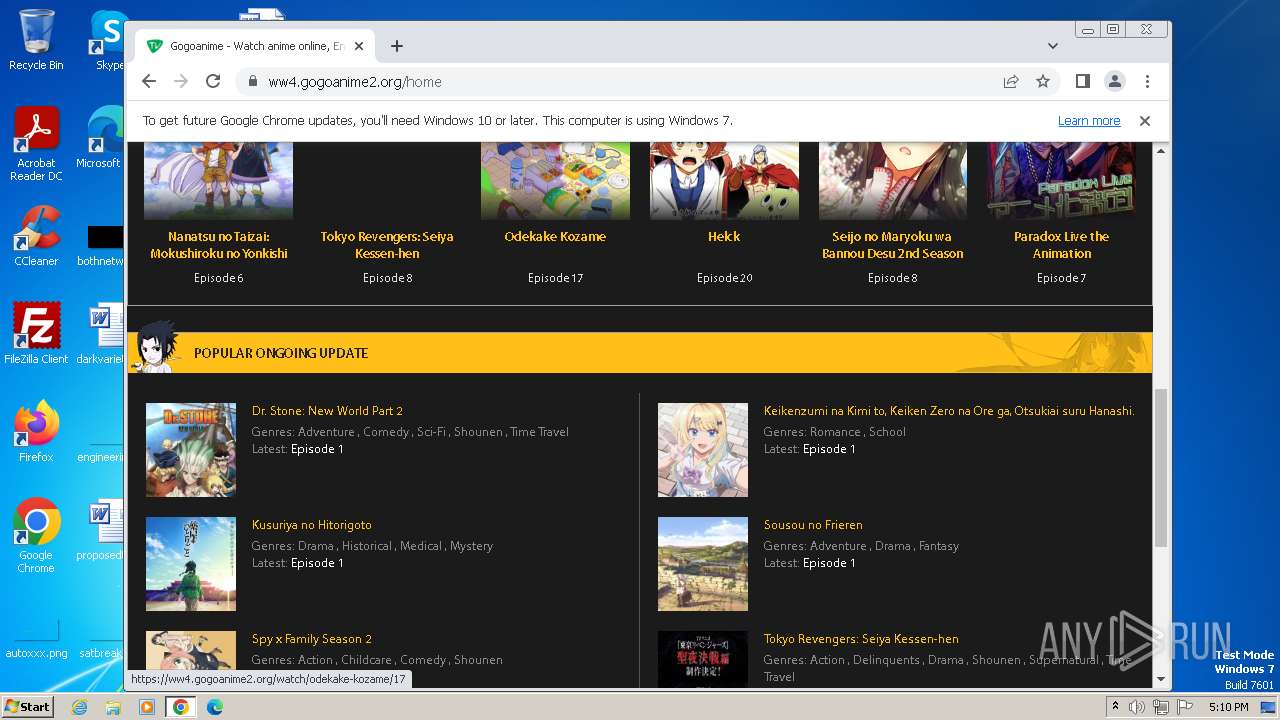Click the taskbar clock 5:10 PM
The width and height of the screenshot is (1280, 720).
(1229, 707)
